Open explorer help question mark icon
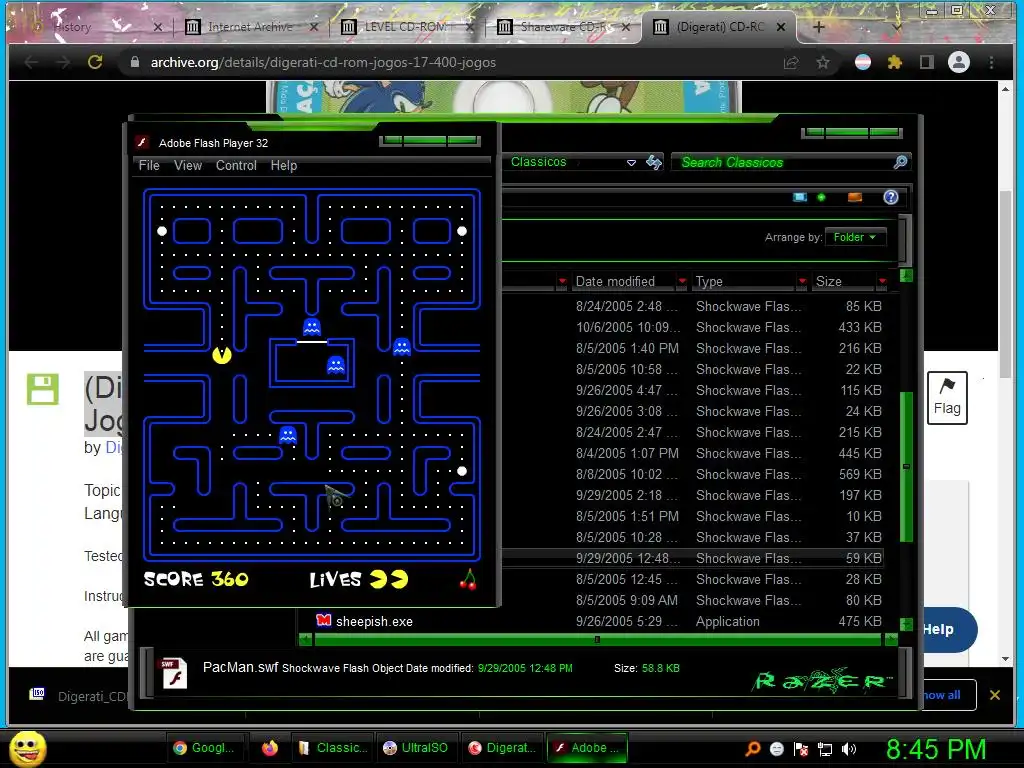The height and width of the screenshot is (768, 1024). pyautogui.click(x=891, y=197)
